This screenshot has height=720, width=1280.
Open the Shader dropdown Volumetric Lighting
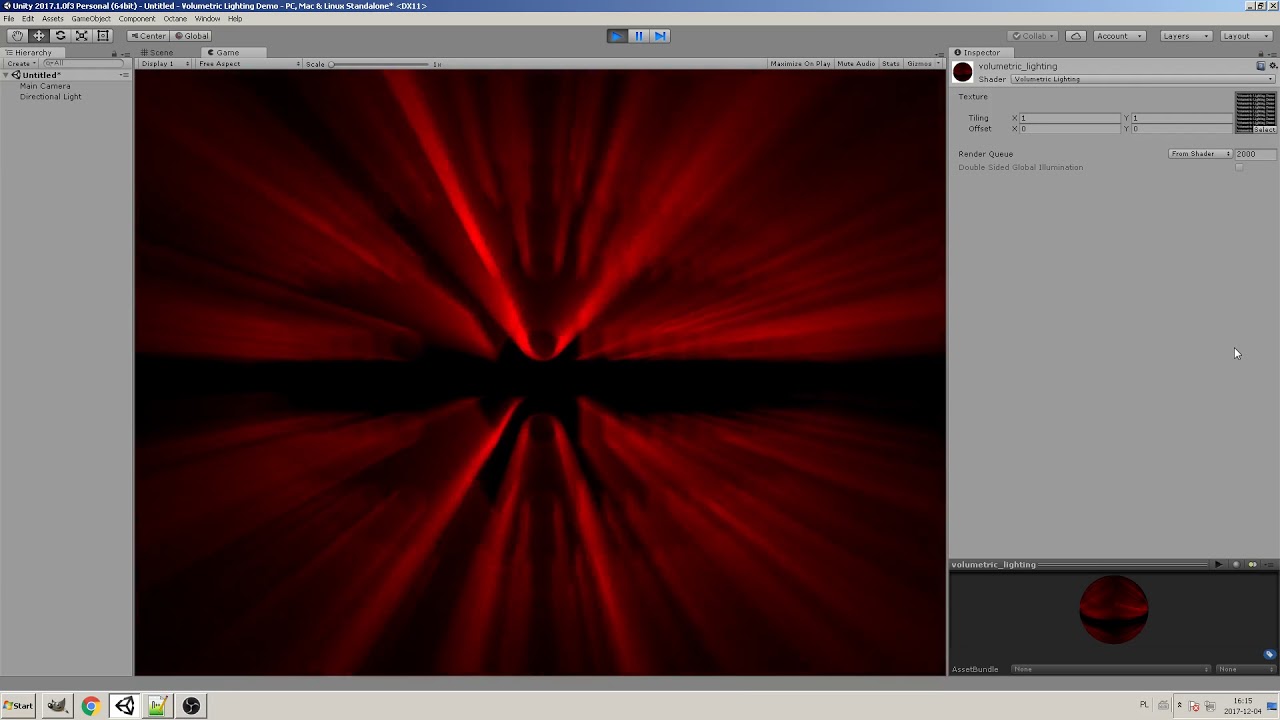coord(1143,79)
